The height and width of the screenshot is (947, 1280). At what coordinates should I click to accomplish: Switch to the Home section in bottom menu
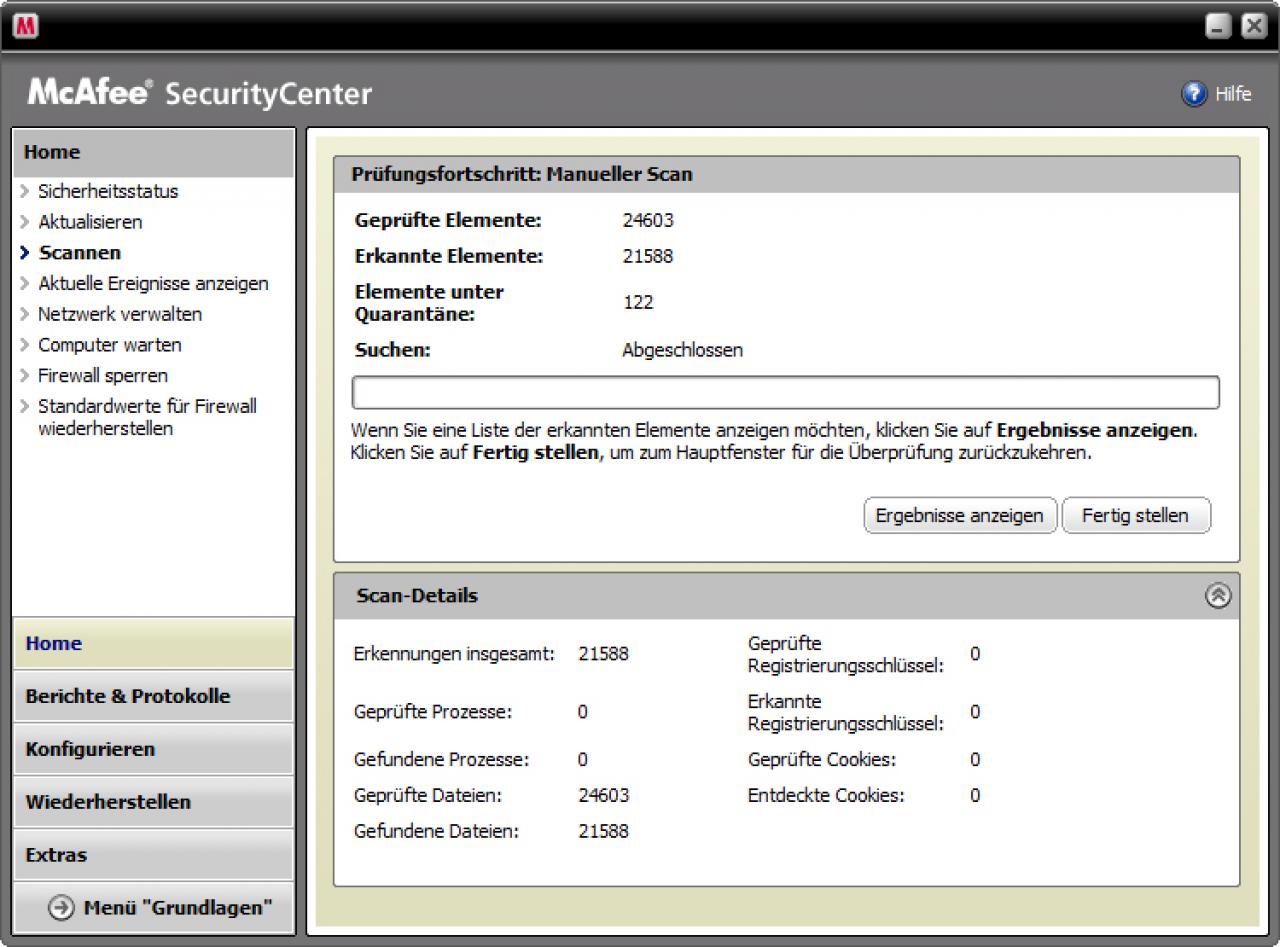point(154,643)
